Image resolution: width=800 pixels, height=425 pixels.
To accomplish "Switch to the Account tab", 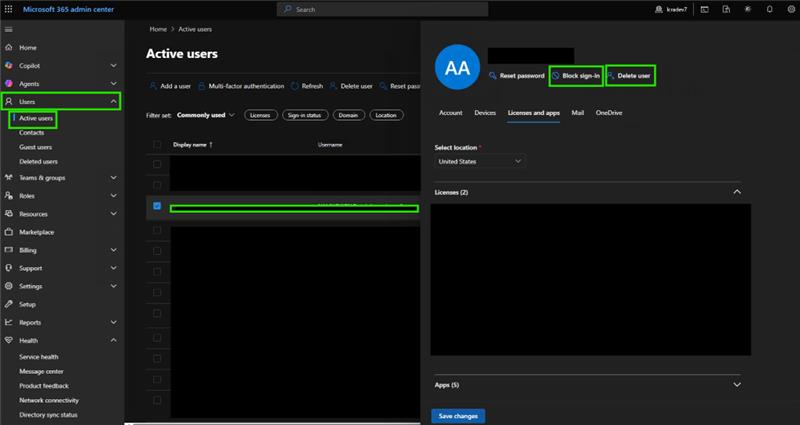I will tap(451, 113).
